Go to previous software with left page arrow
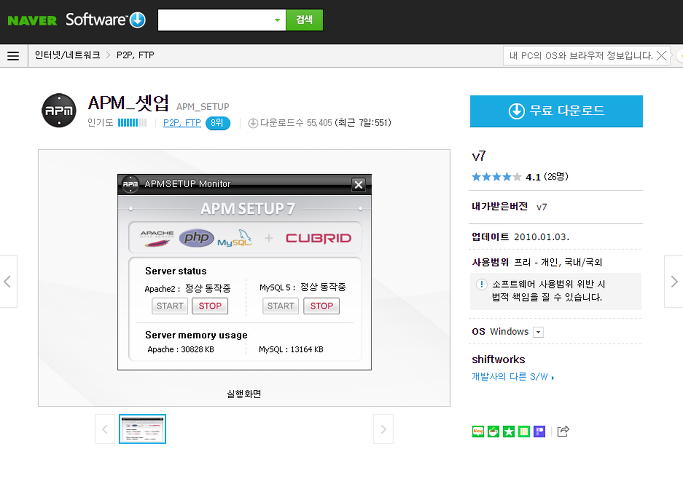This screenshot has width=683, height=481. tap(8, 281)
